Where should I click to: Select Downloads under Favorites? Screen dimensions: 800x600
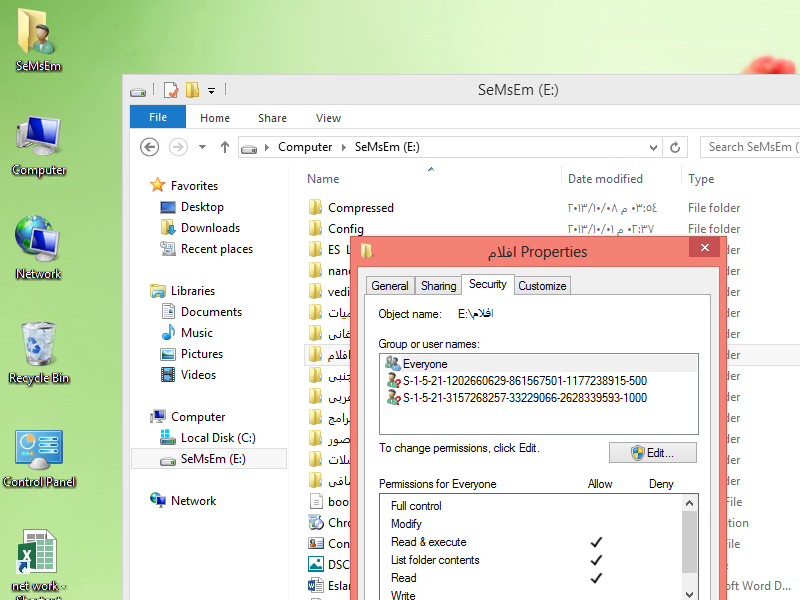[x=200, y=228]
